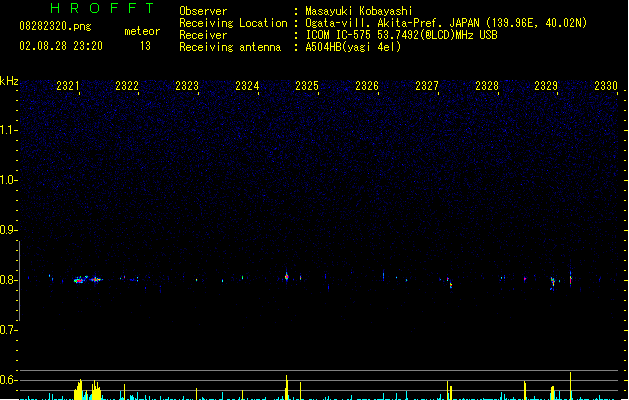This screenshot has height=400, width=629.
Task: Click the 2326 time marker
Action: (367, 86)
